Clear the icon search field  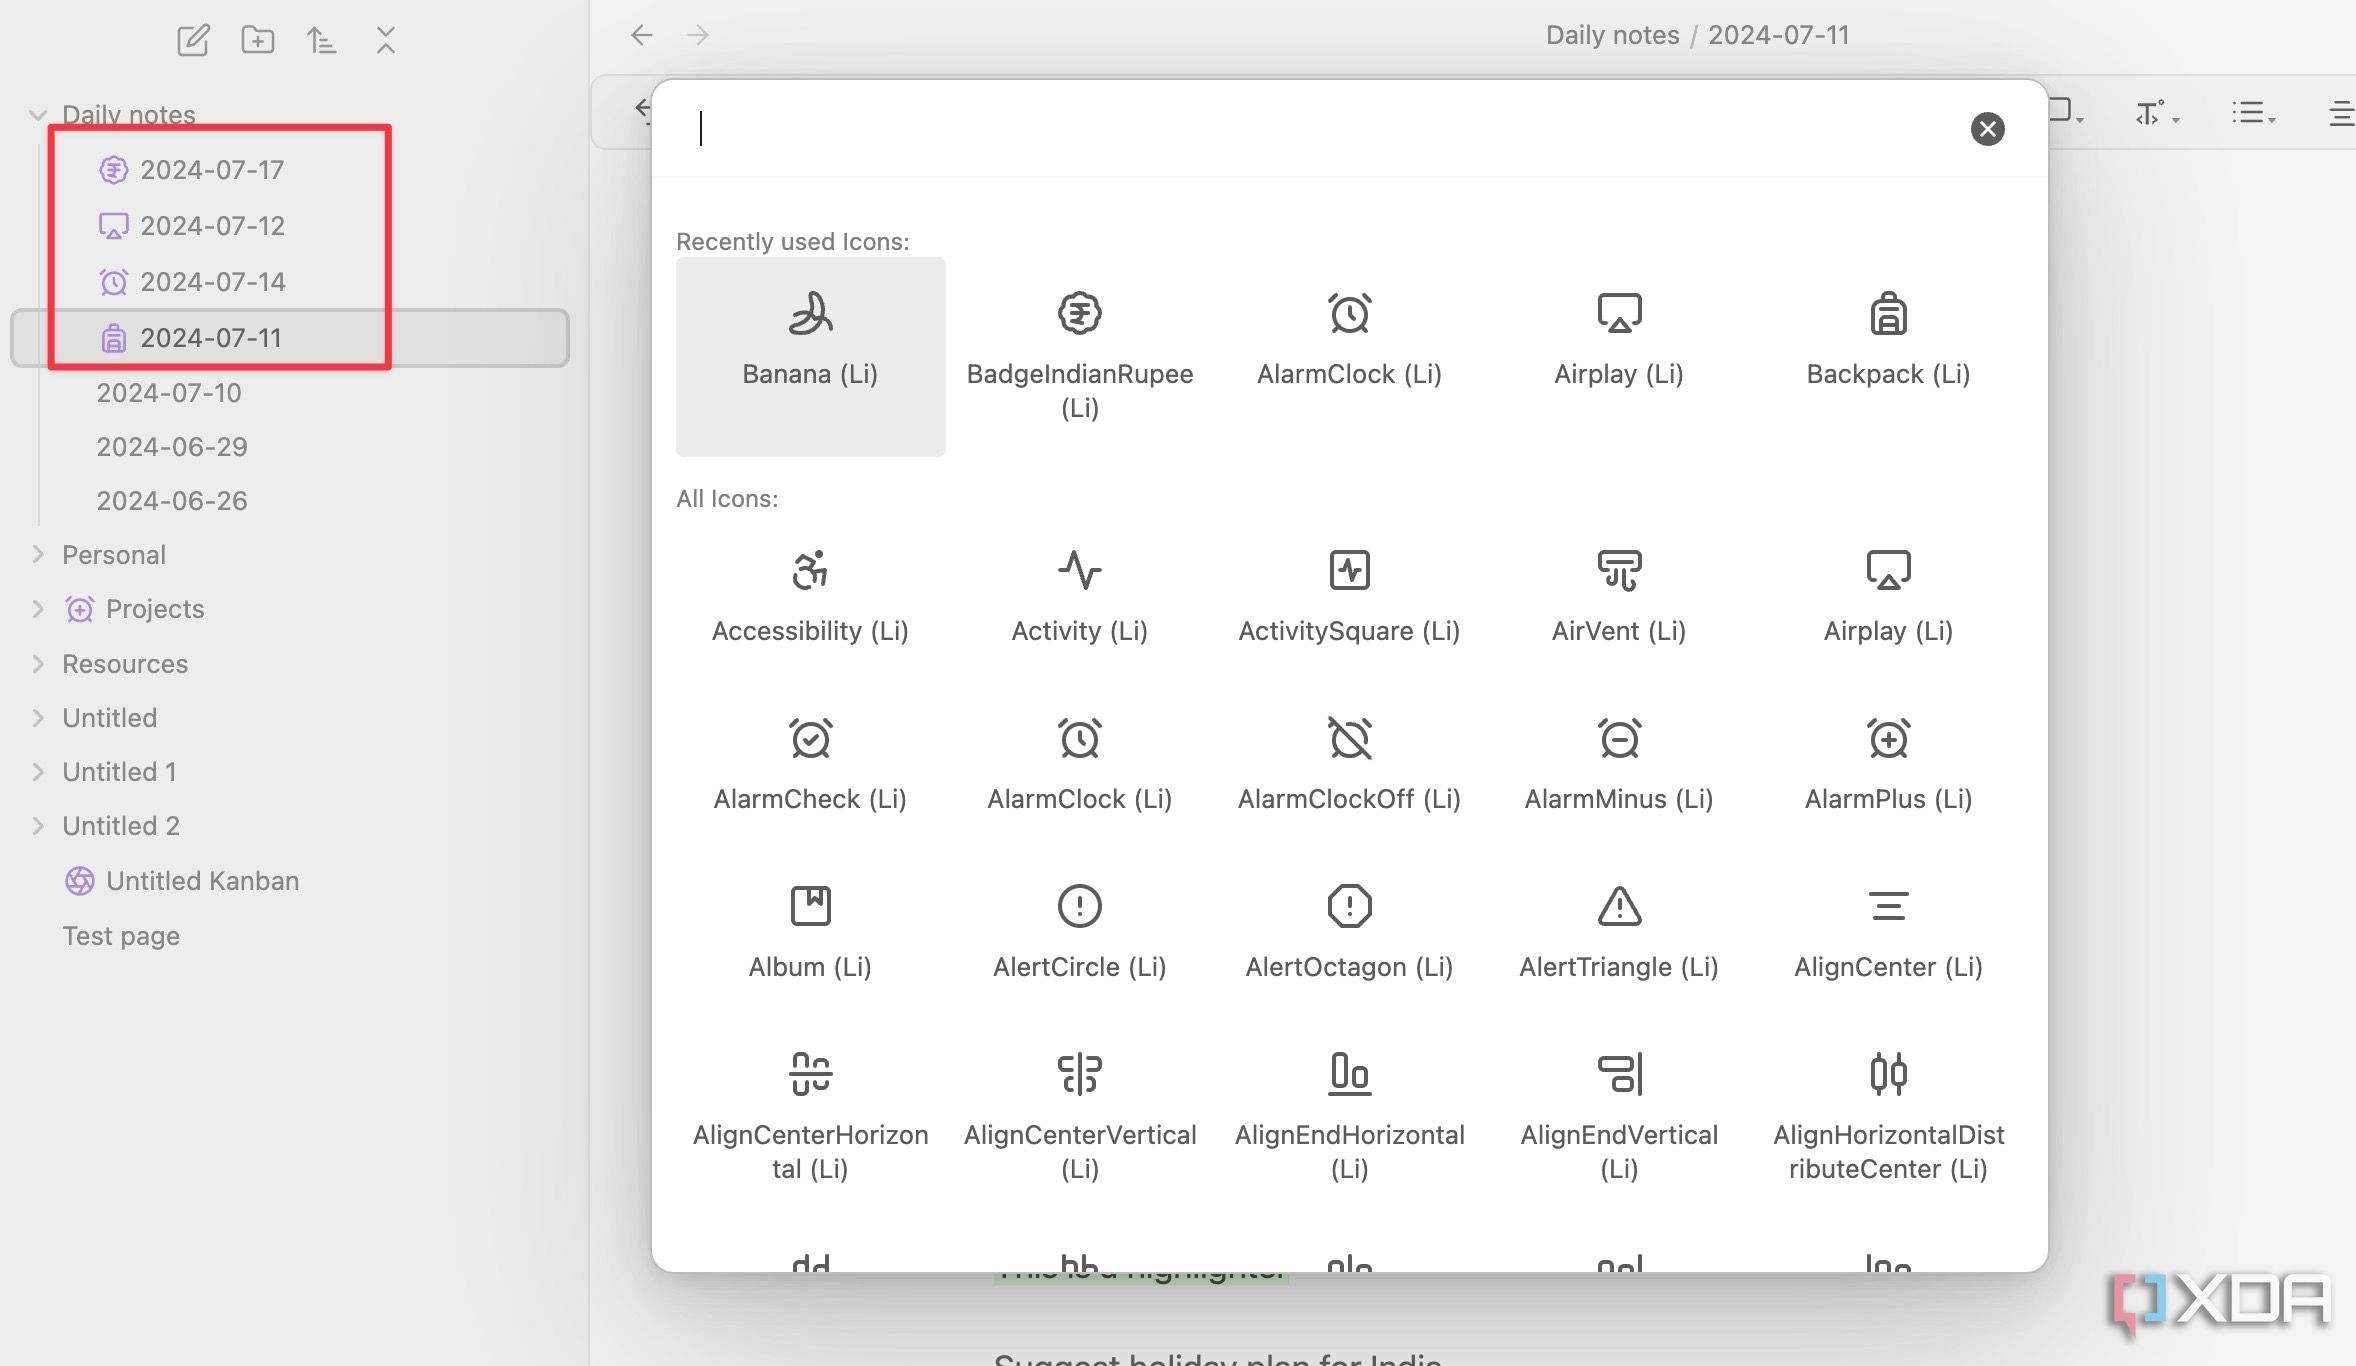click(x=1987, y=129)
